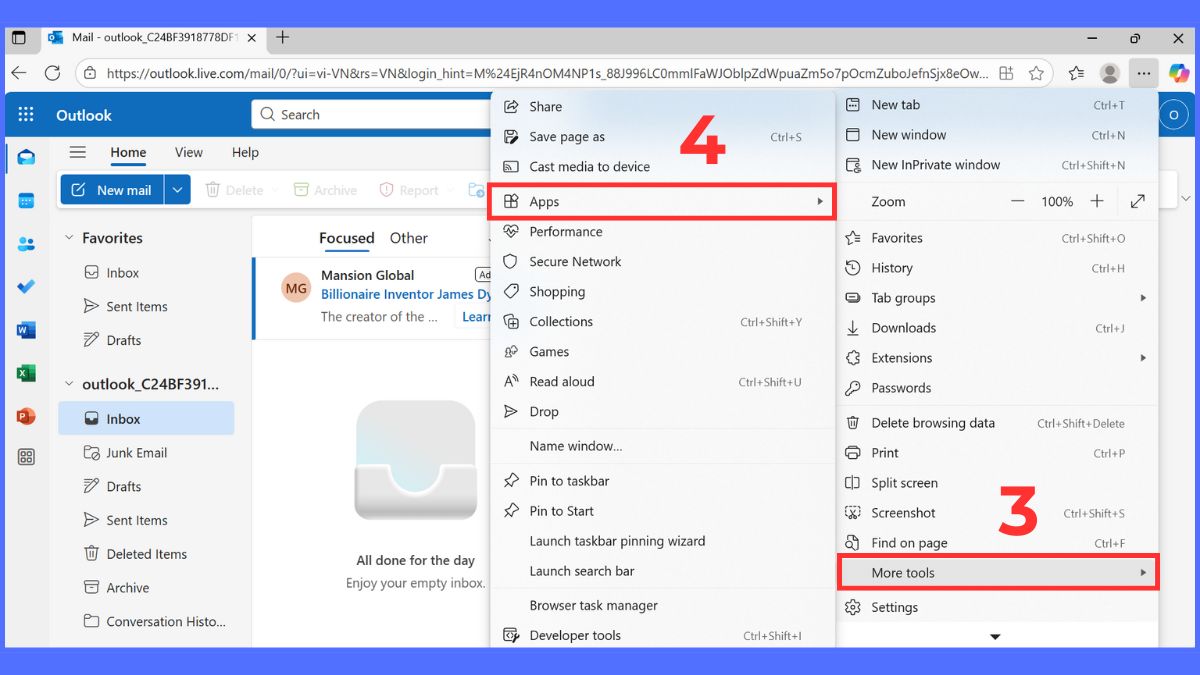
Task: Select the Focused inbox tab
Action: tap(346, 238)
